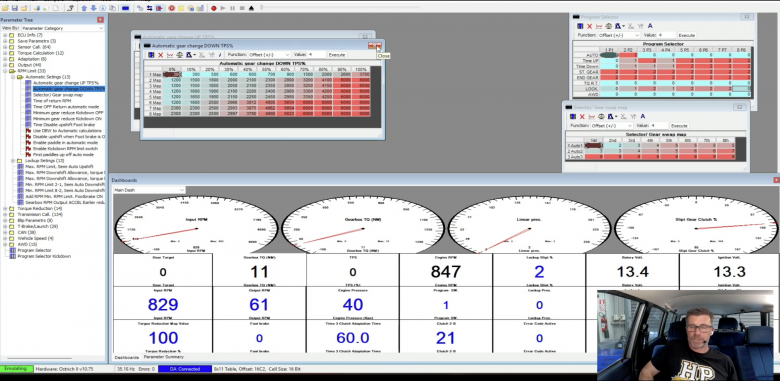
Task: Select Use DBW to Automatic calculations flag
Action: coord(67,130)
